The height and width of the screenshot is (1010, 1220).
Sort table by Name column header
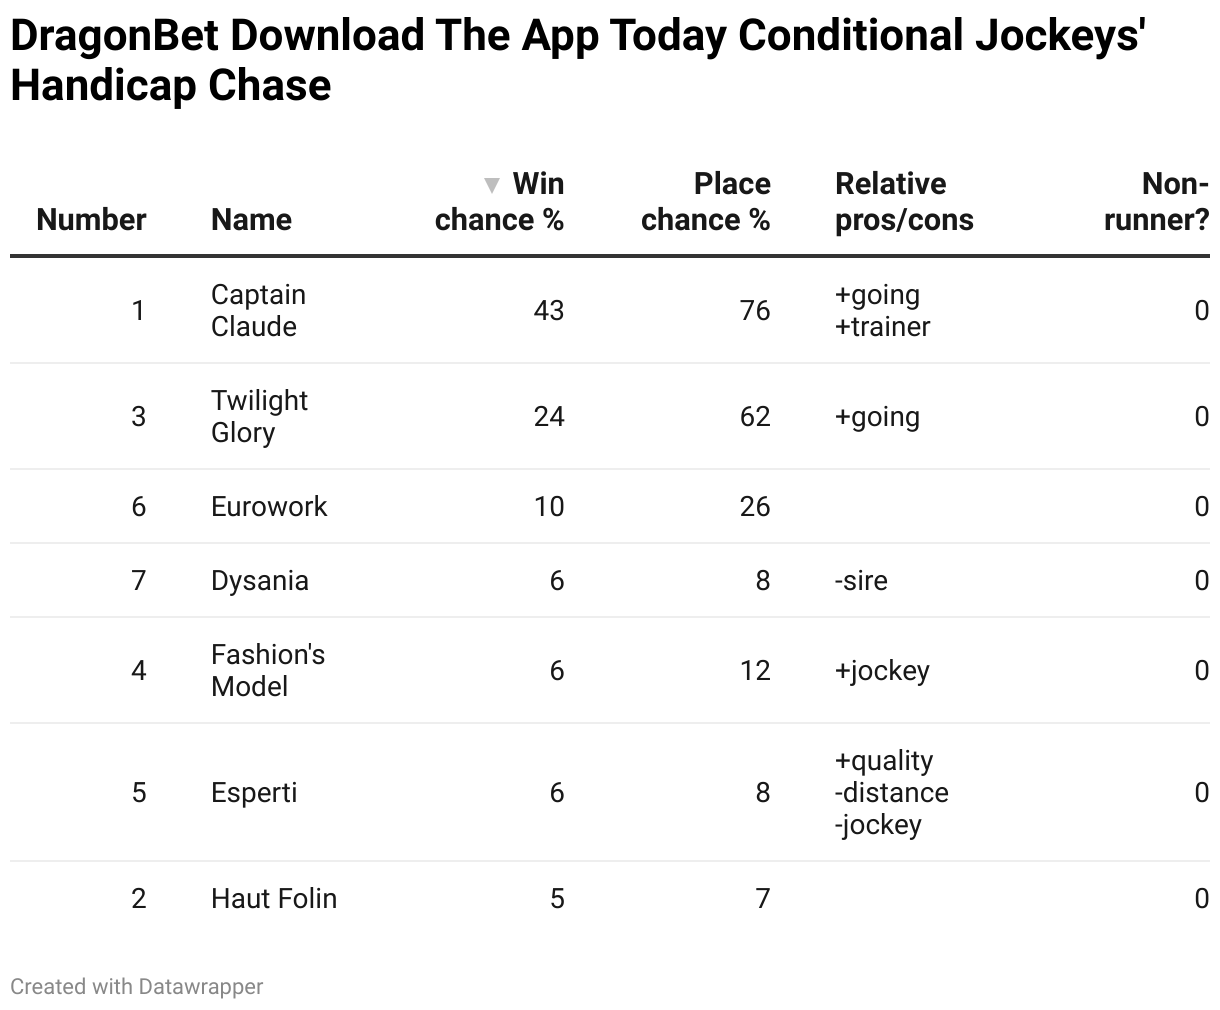click(x=251, y=220)
